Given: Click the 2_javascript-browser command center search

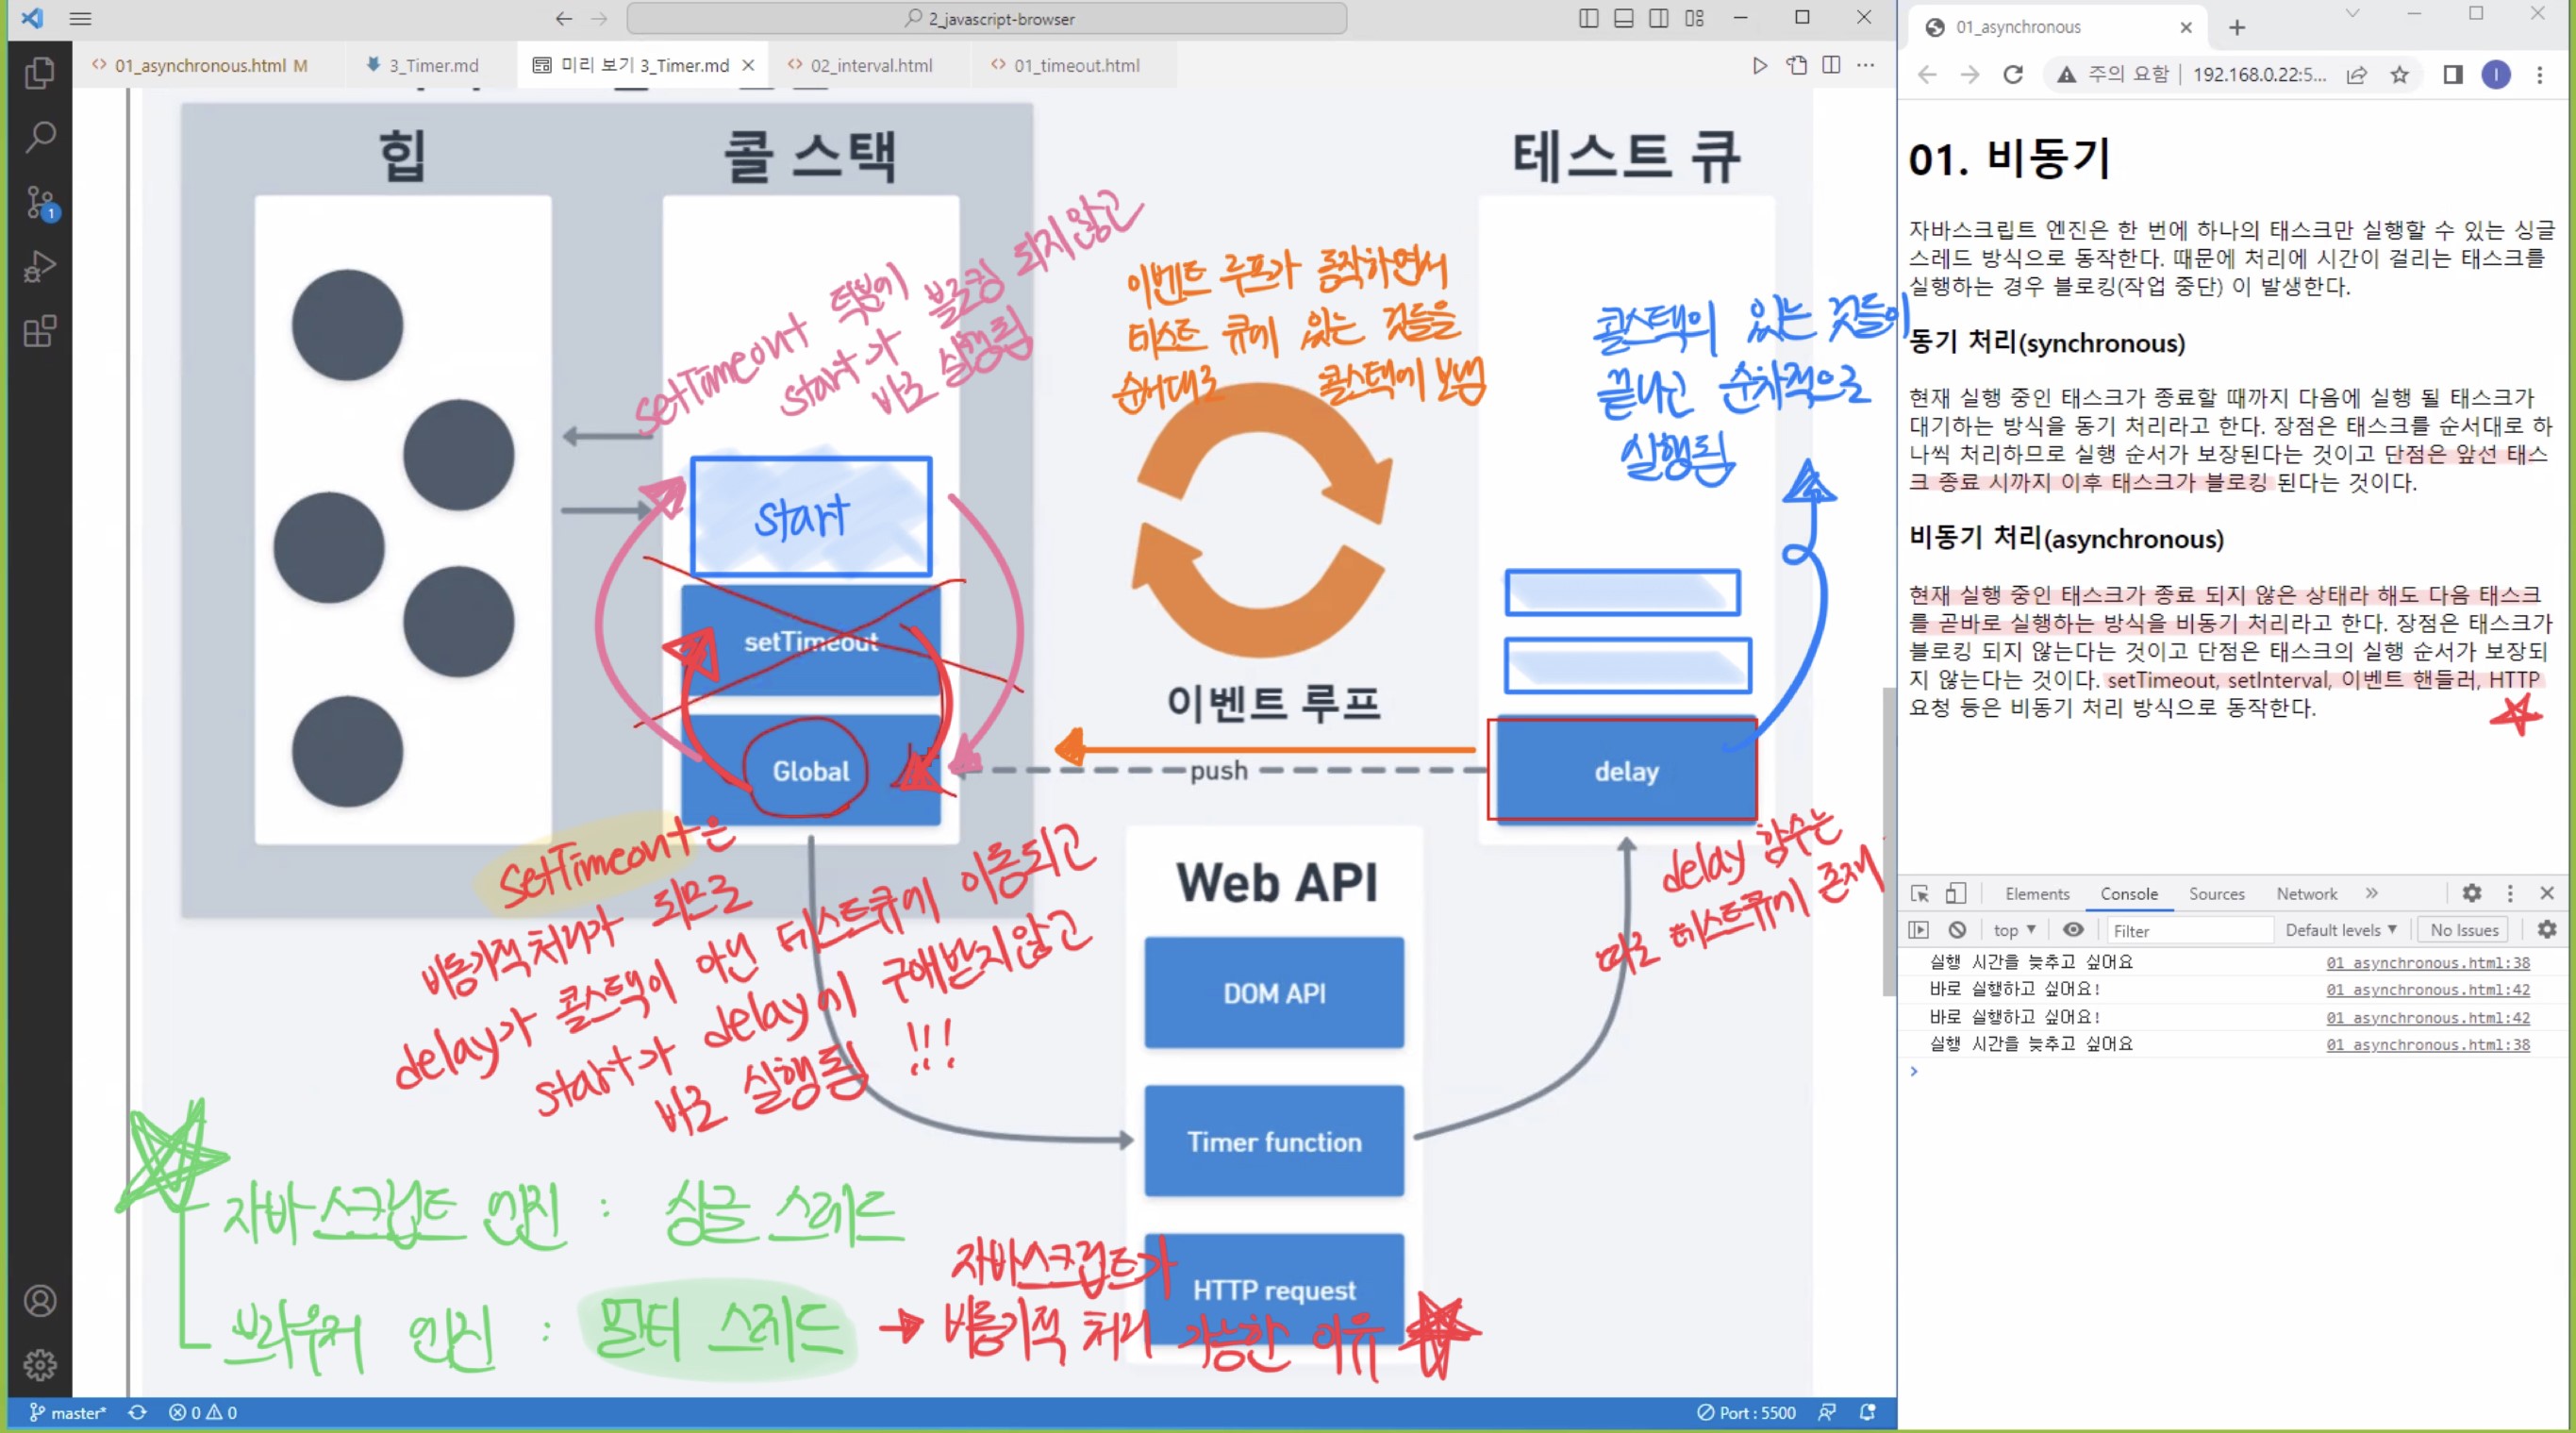Looking at the screenshot, I should coord(986,18).
